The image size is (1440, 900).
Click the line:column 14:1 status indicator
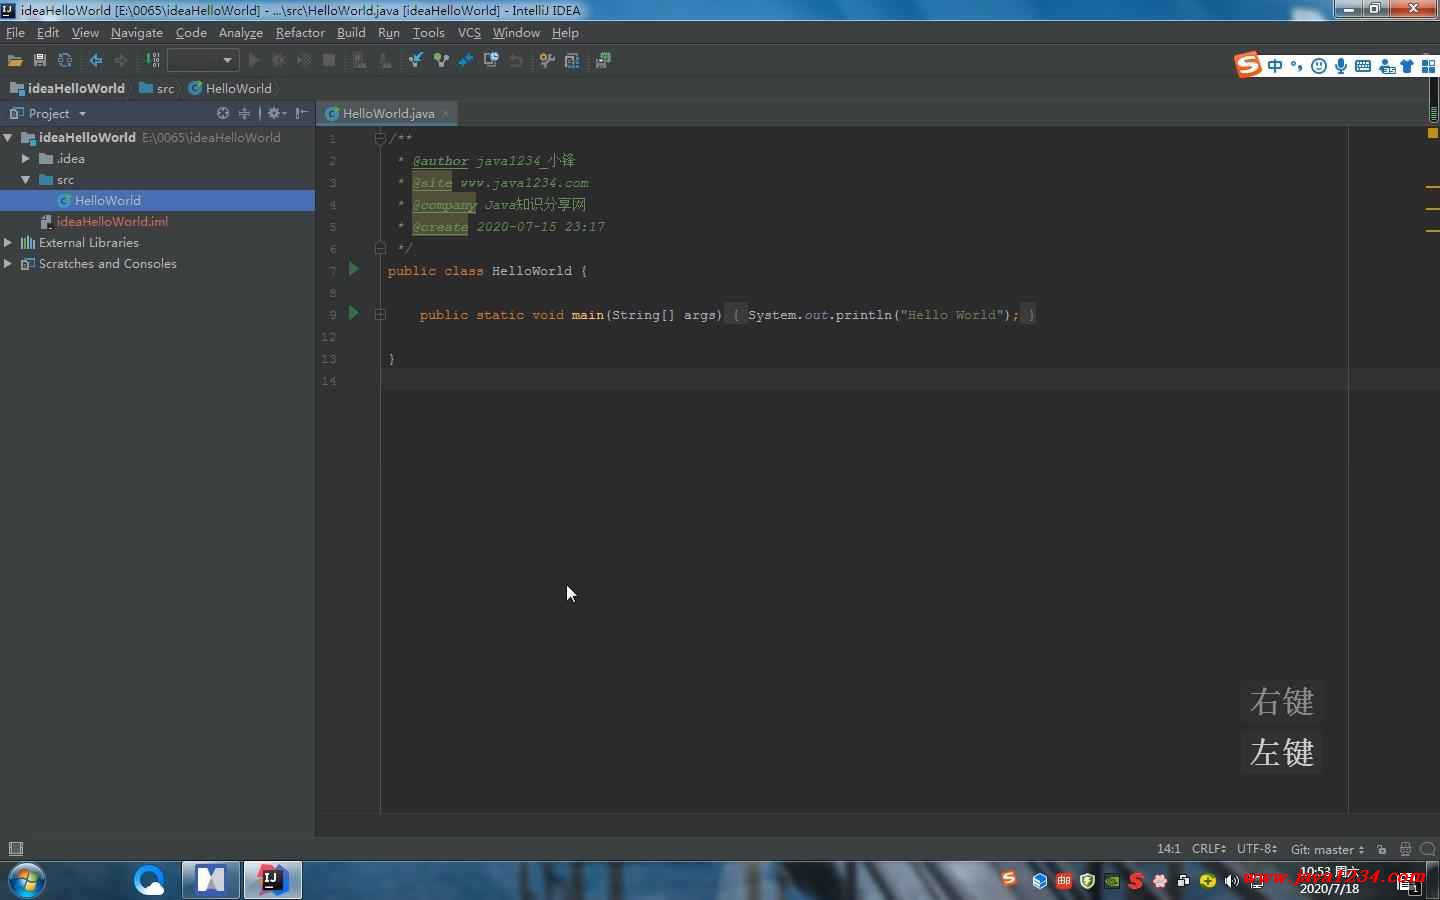(x=1169, y=849)
